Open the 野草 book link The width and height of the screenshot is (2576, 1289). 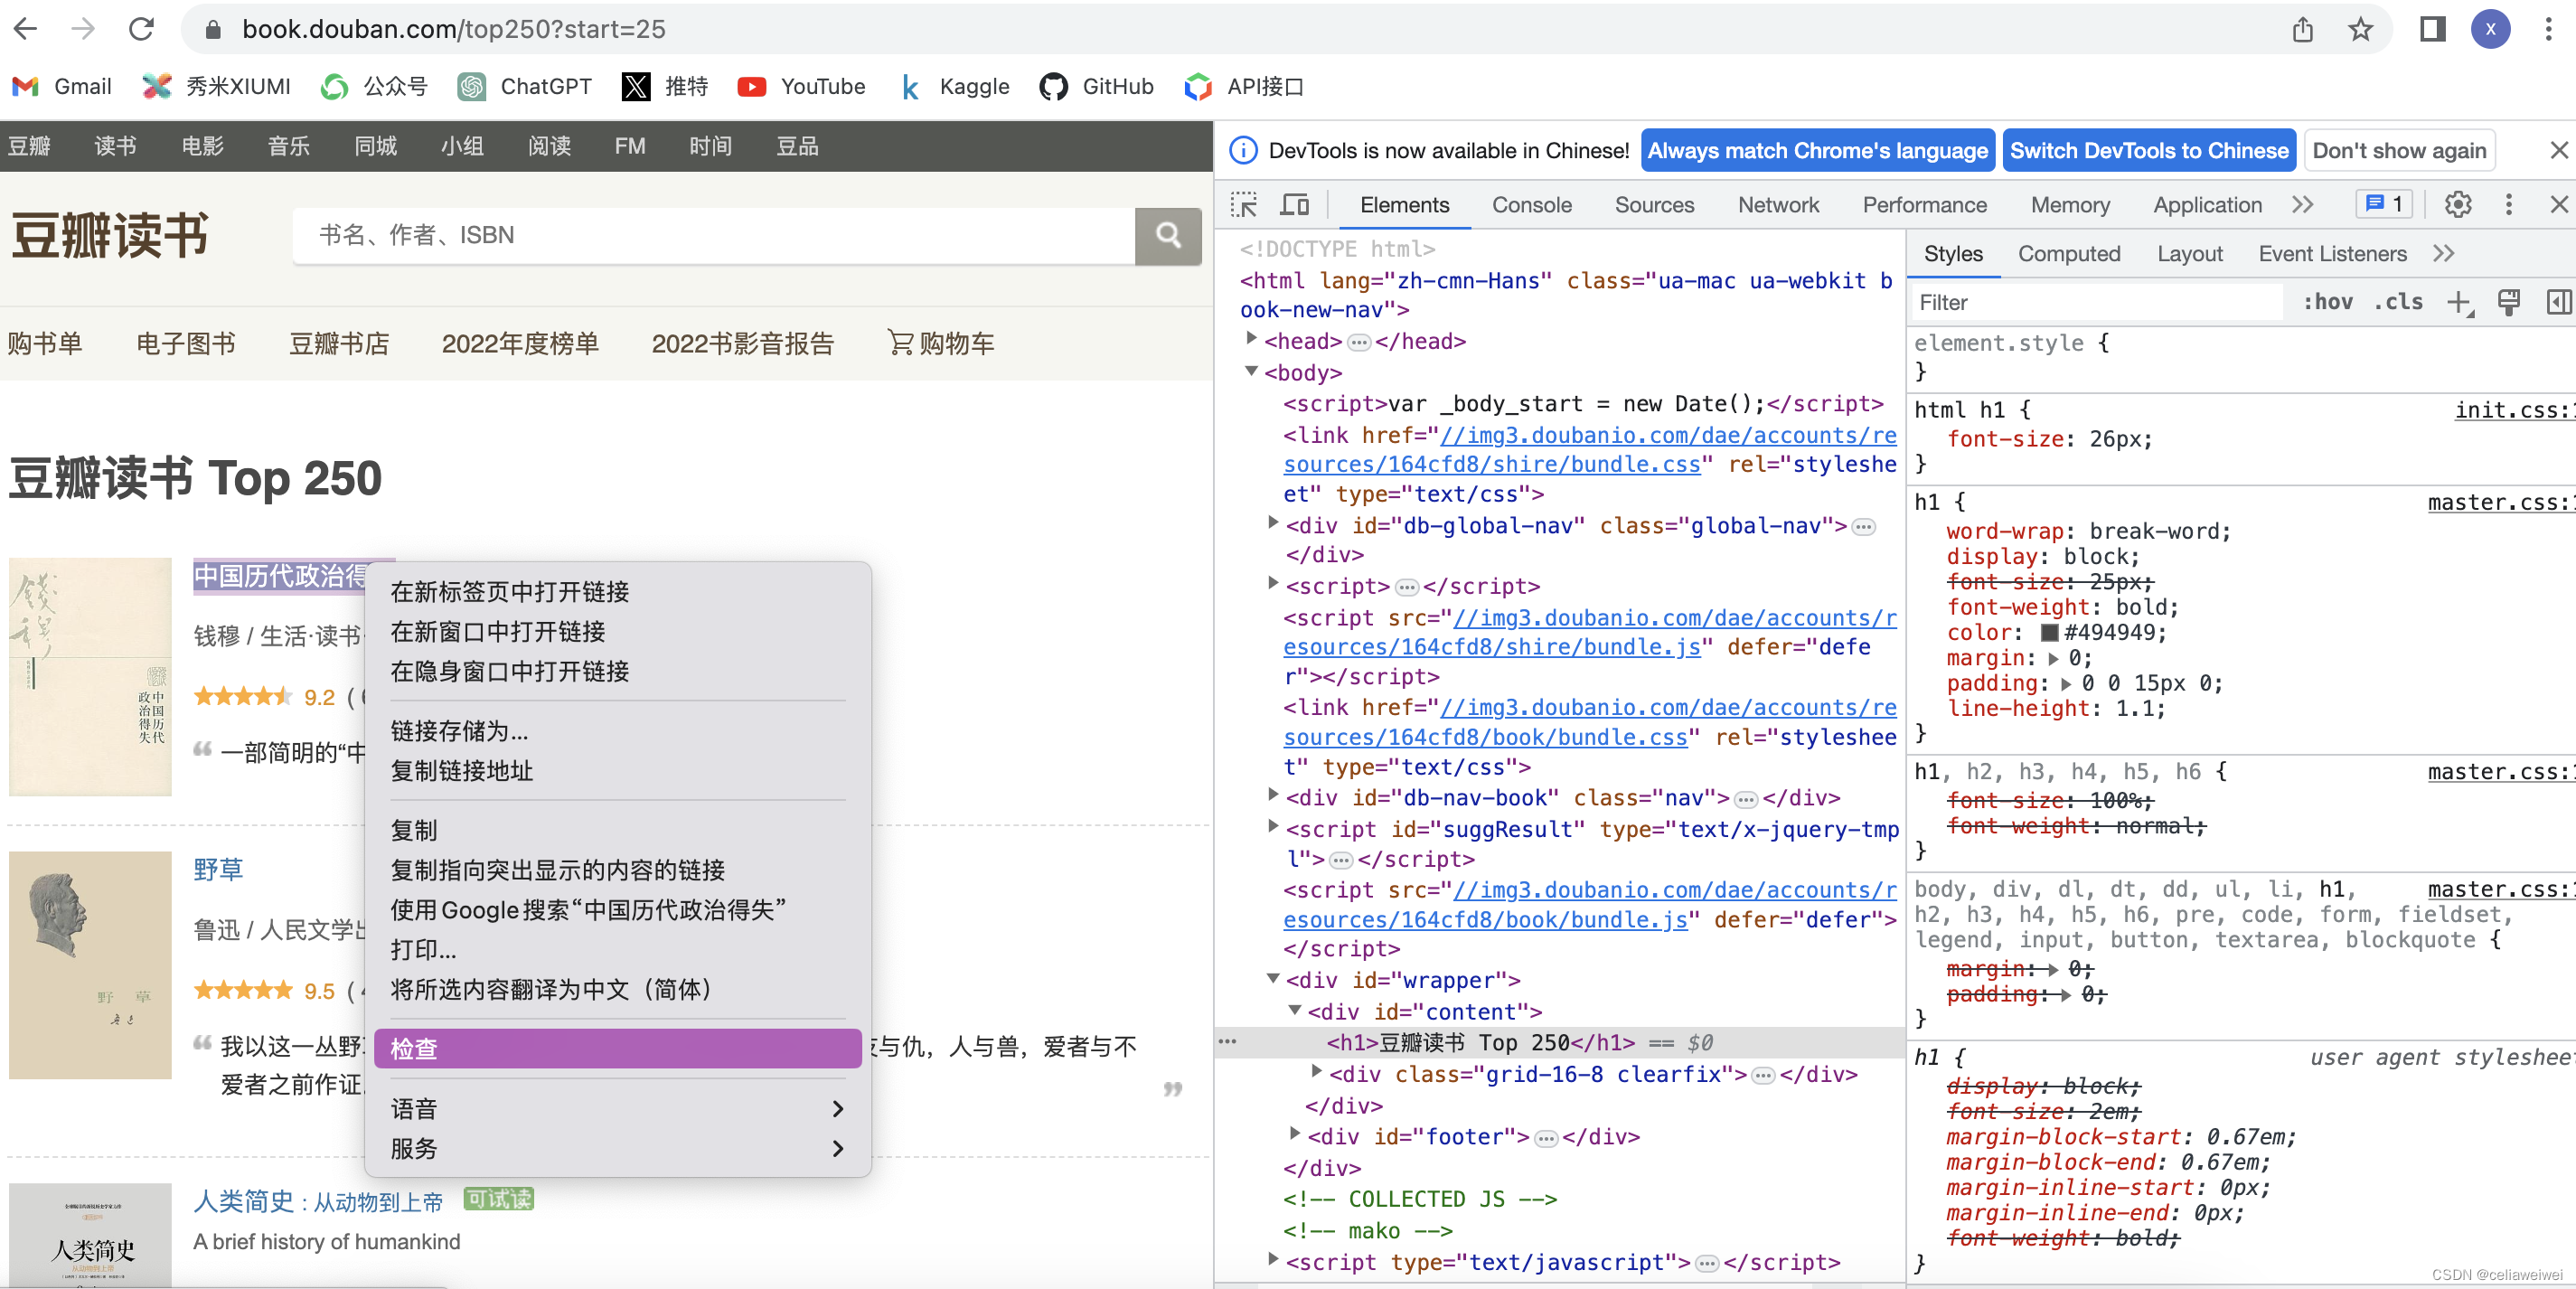(218, 869)
